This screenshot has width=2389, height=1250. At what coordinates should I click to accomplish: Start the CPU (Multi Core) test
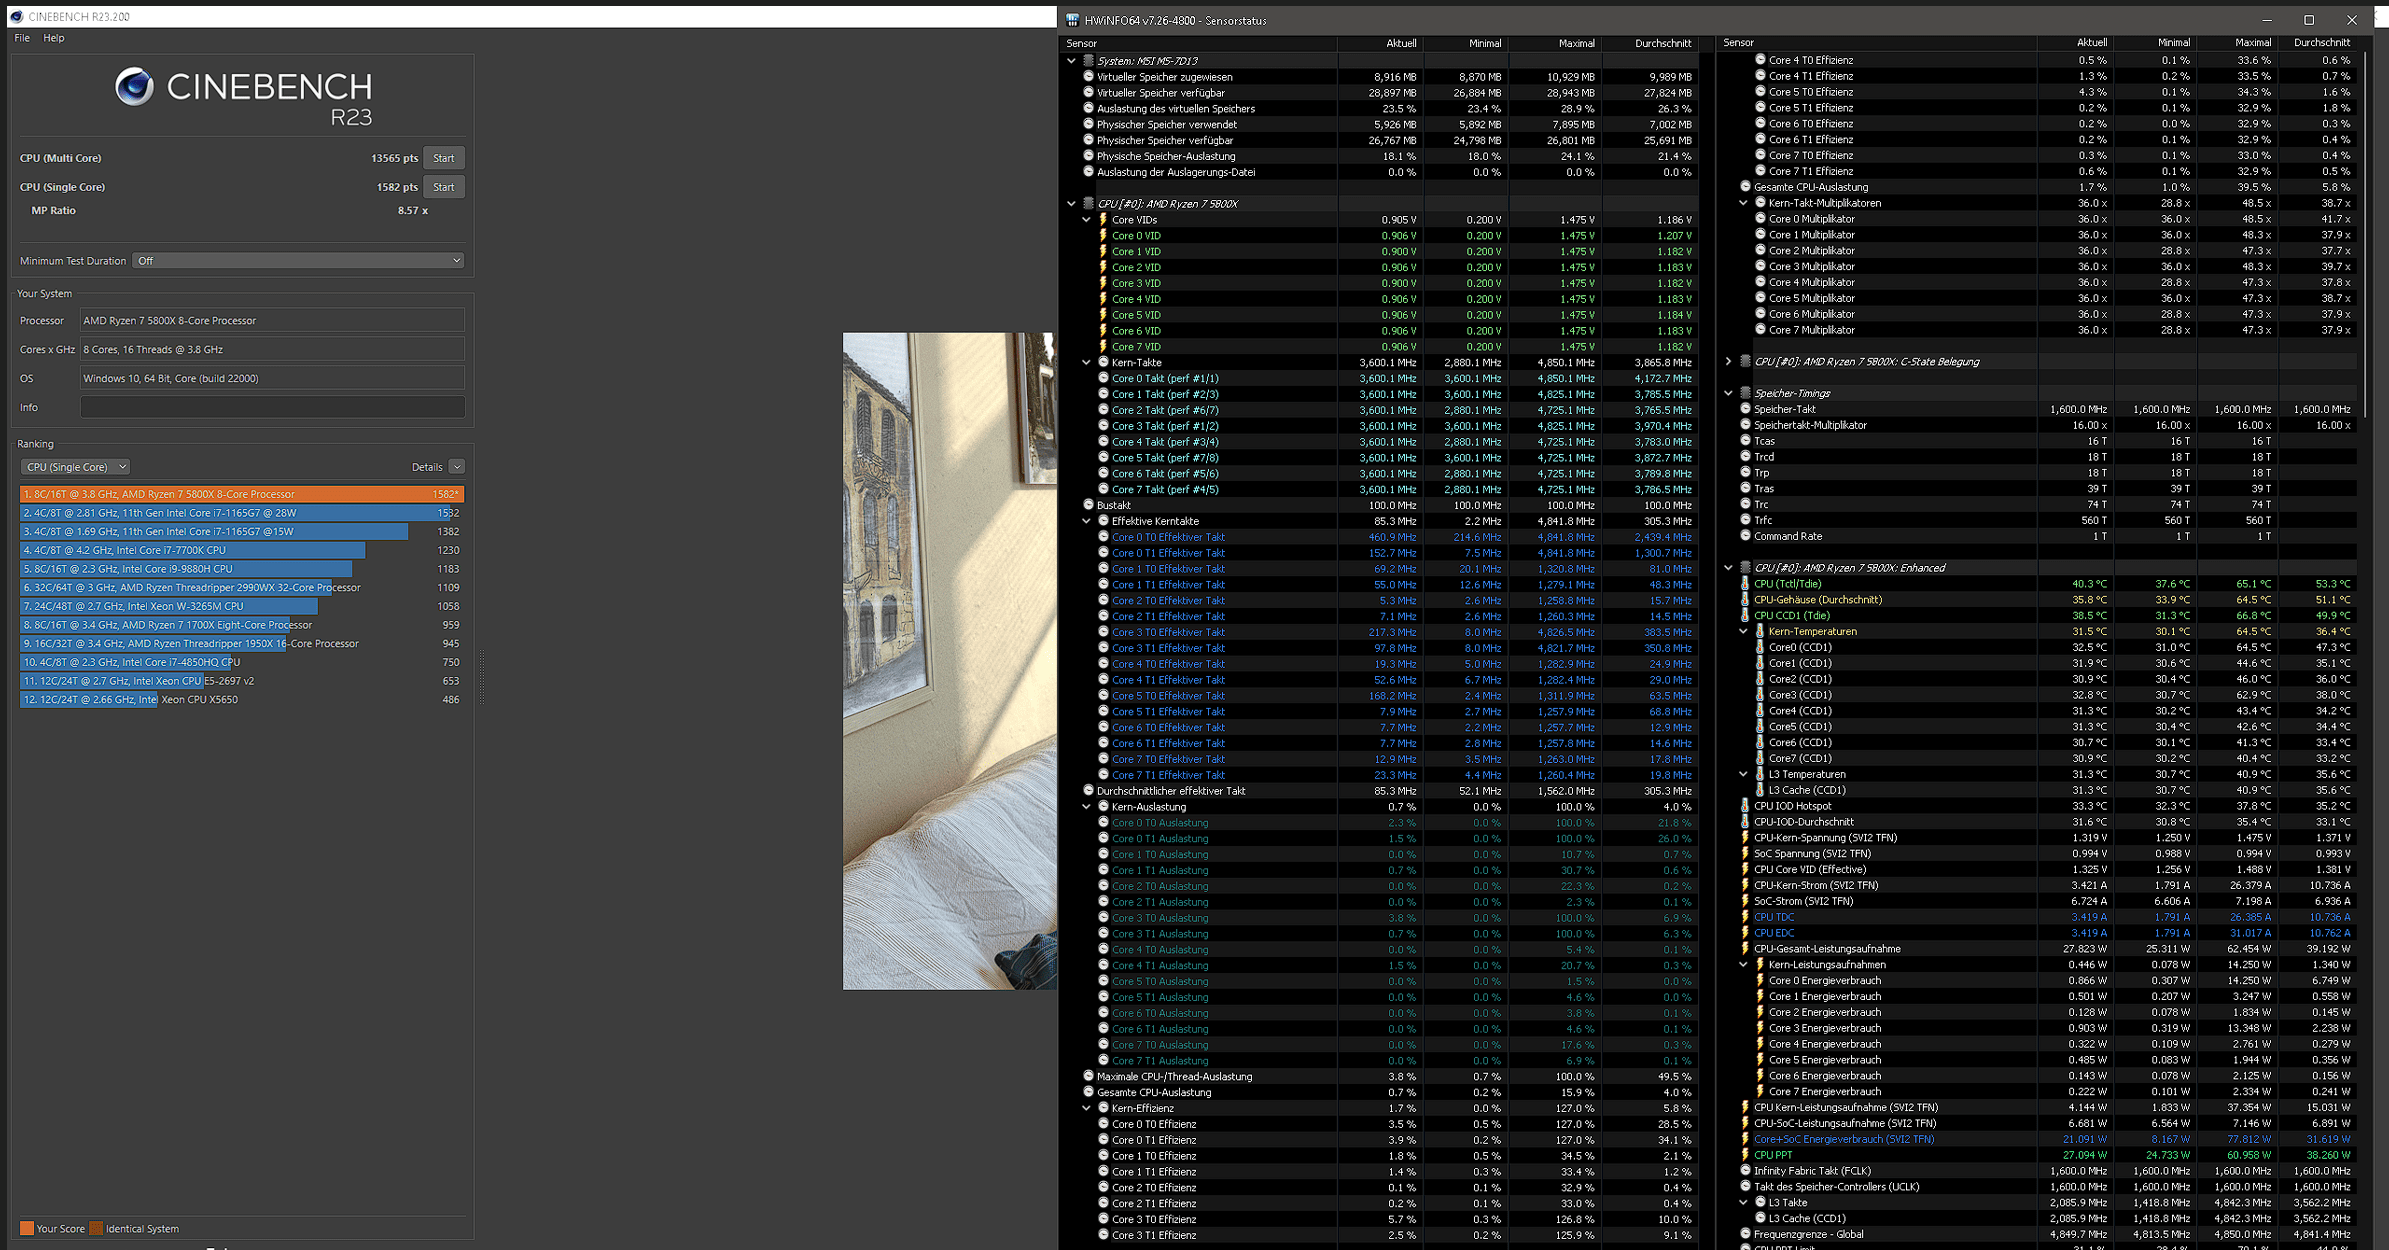pyautogui.click(x=444, y=158)
